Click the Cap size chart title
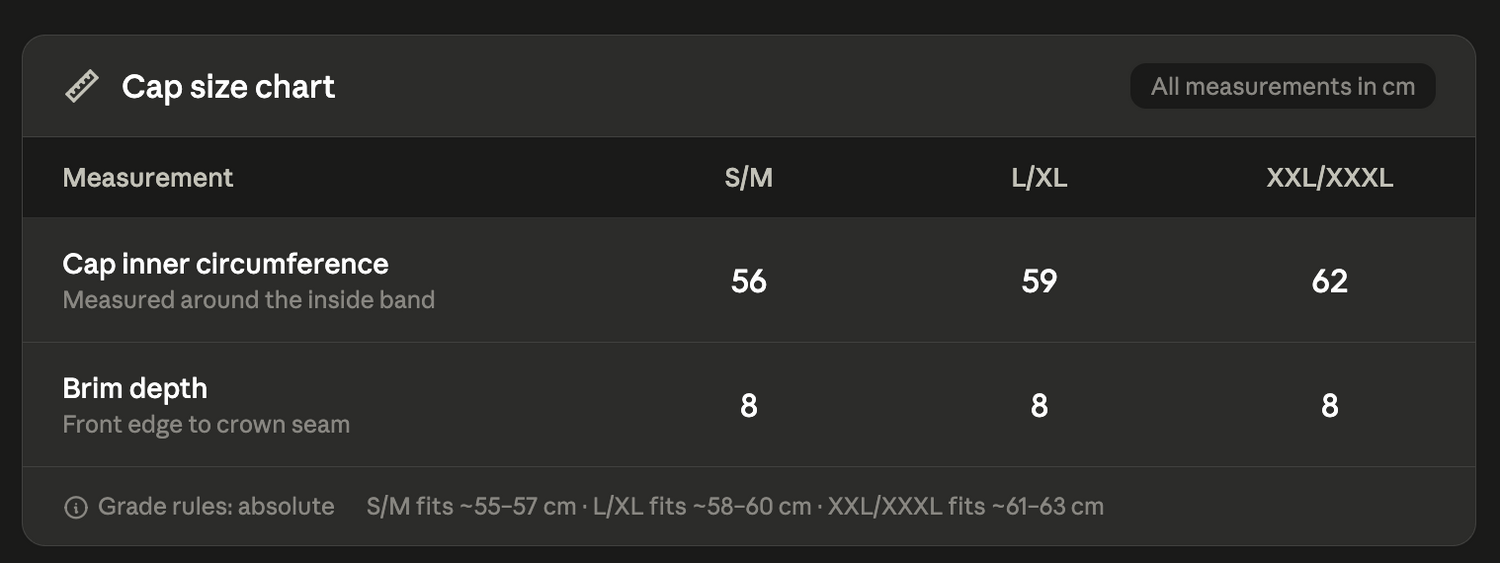This screenshot has width=1500, height=563. pos(228,87)
